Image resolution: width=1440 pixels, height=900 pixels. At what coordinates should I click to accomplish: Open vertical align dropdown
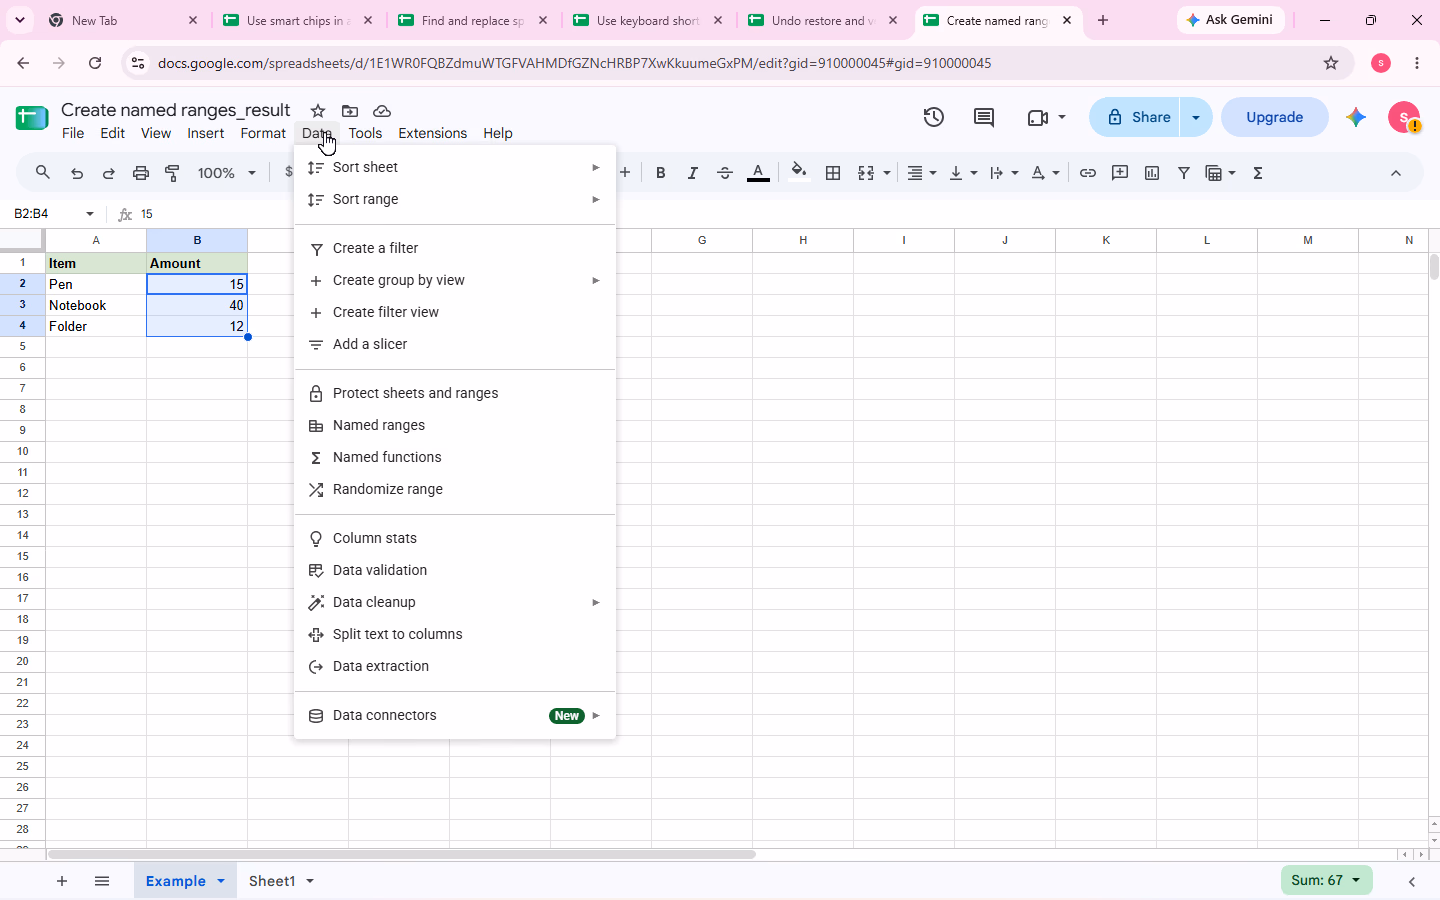click(963, 173)
